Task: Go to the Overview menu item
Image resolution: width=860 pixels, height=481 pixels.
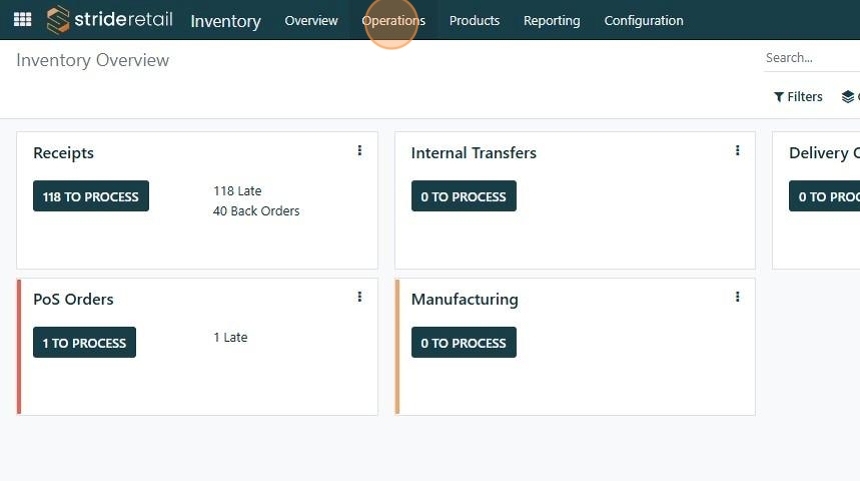Action: click(311, 21)
